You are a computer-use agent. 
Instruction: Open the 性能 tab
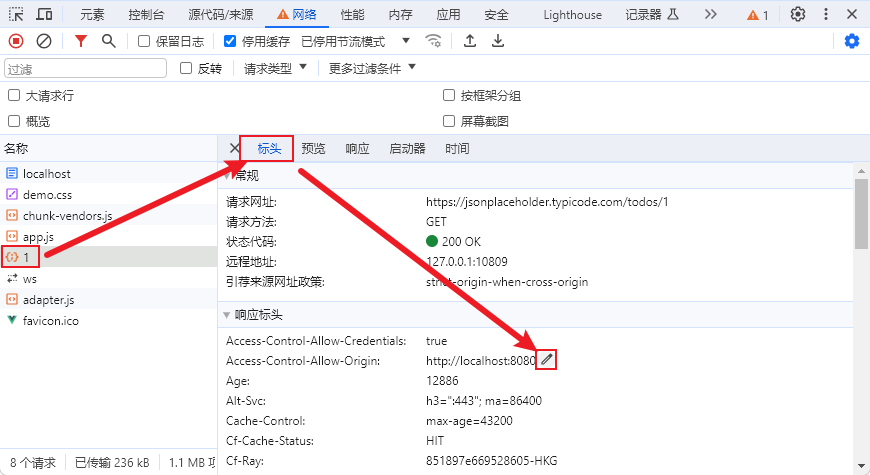(x=353, y=15)
